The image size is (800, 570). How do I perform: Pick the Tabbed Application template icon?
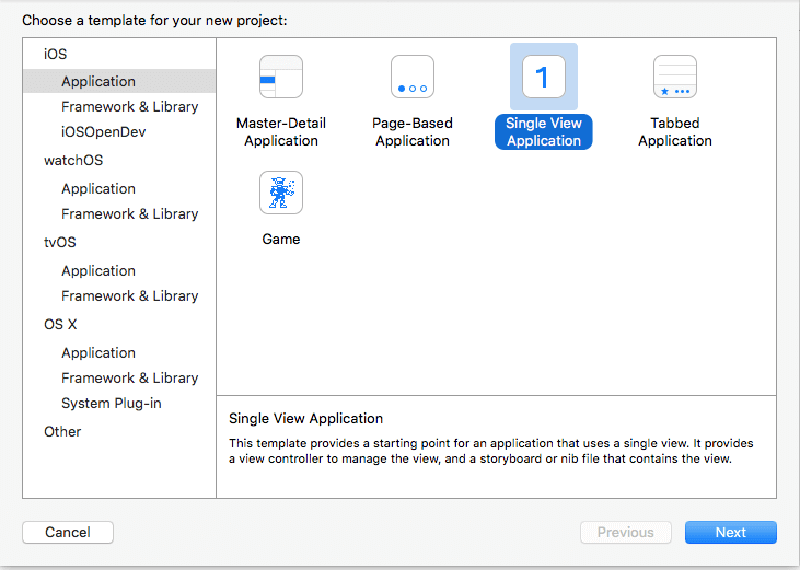(675, 77)
